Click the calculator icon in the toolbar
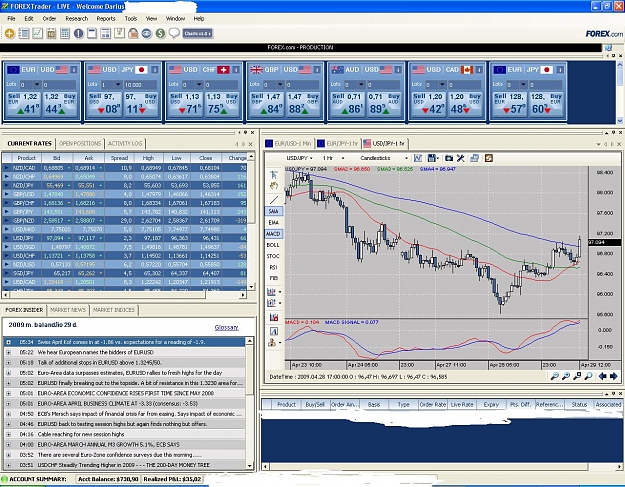The height and width of the screenshot is (487, 625). (65, 33)
